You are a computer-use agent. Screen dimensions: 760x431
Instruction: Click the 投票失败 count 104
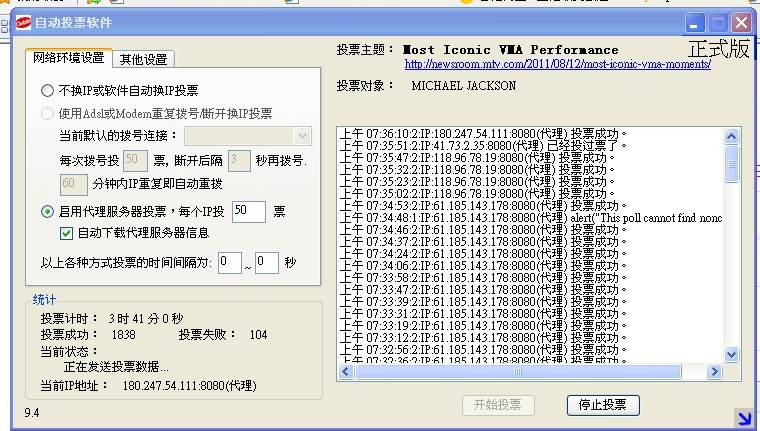point(258,335)
